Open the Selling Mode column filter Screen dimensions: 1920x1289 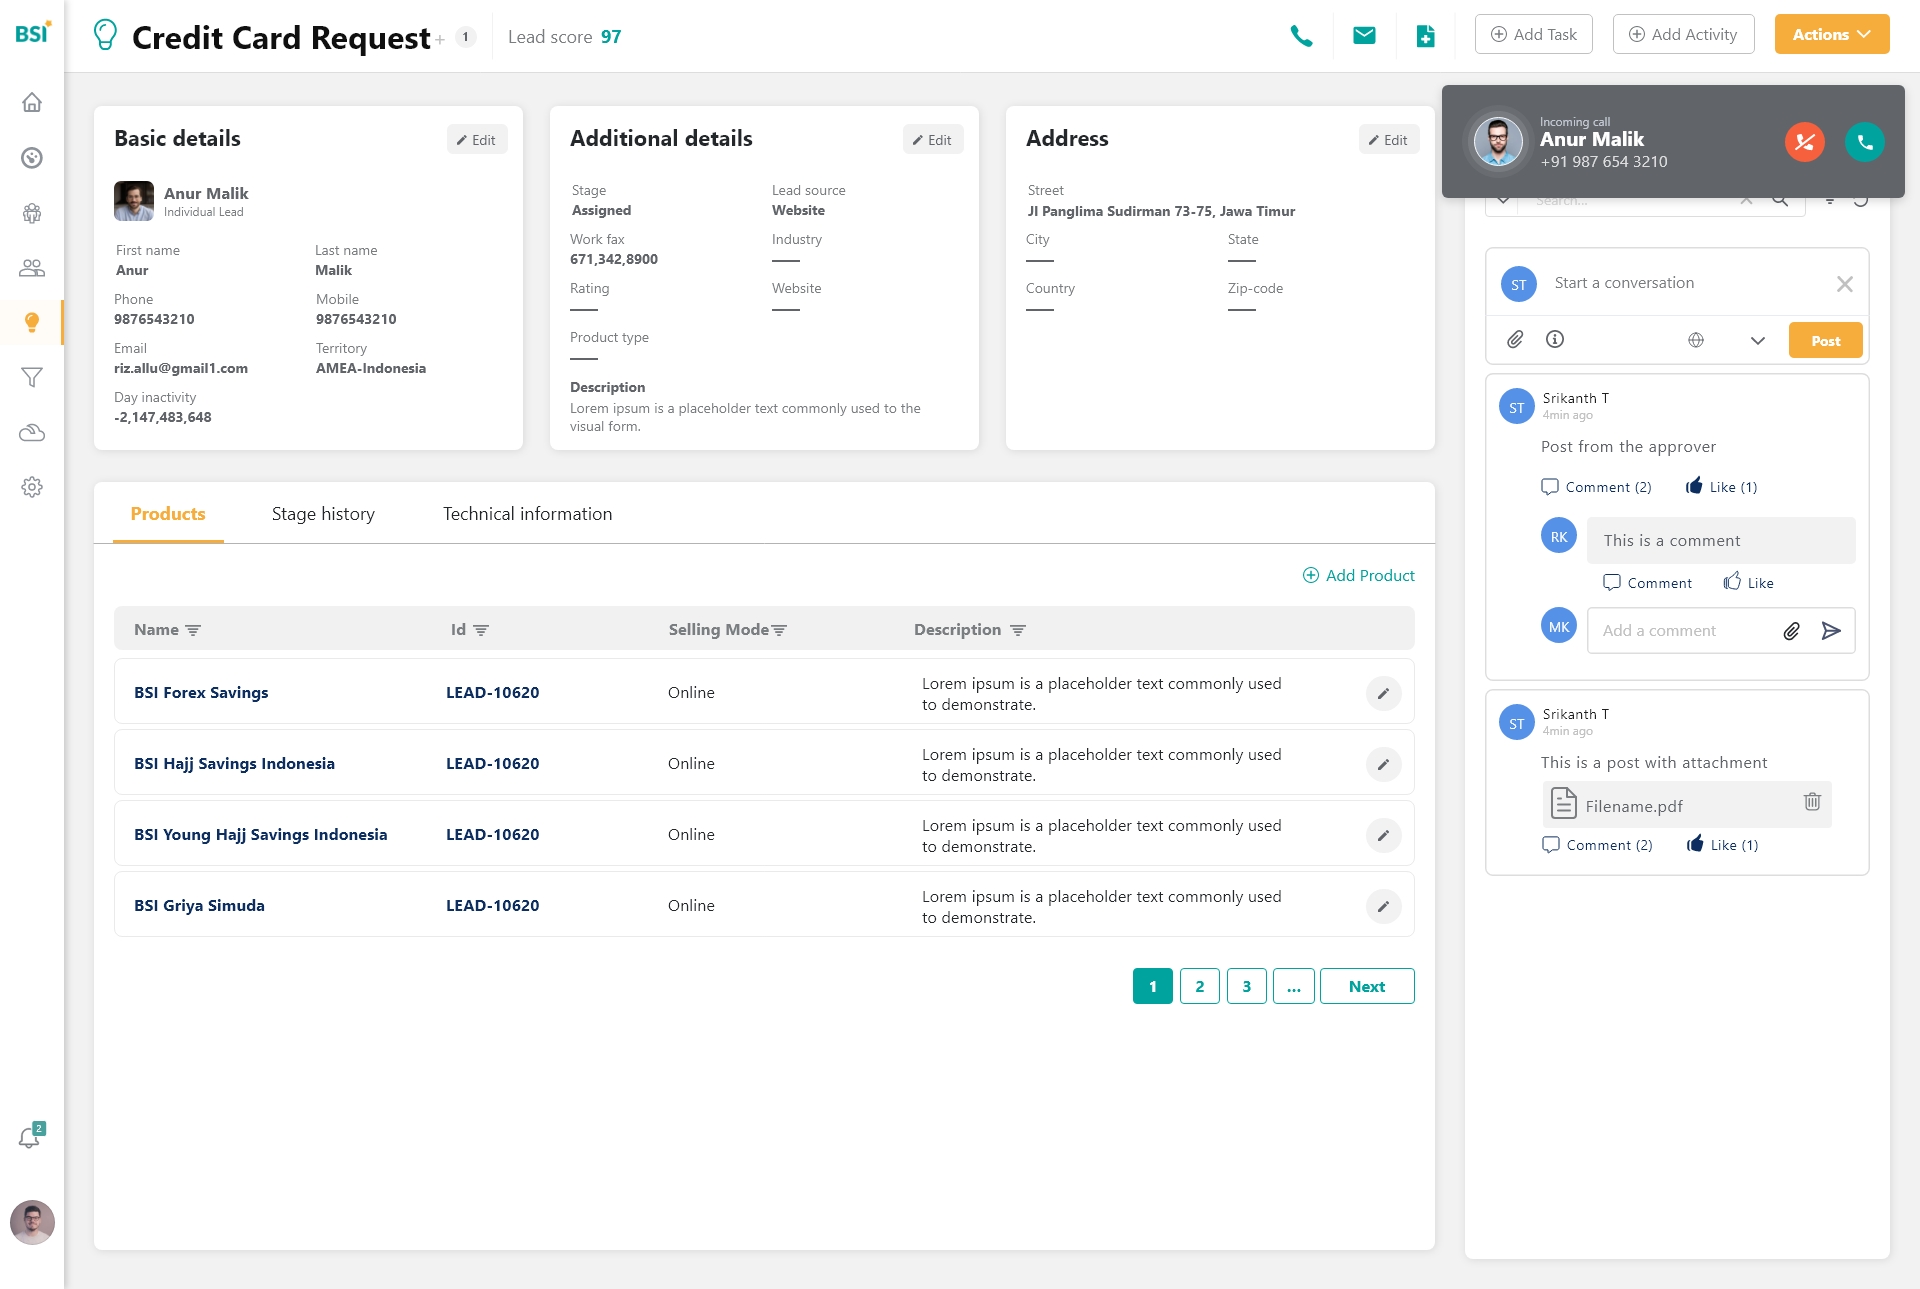780,630
